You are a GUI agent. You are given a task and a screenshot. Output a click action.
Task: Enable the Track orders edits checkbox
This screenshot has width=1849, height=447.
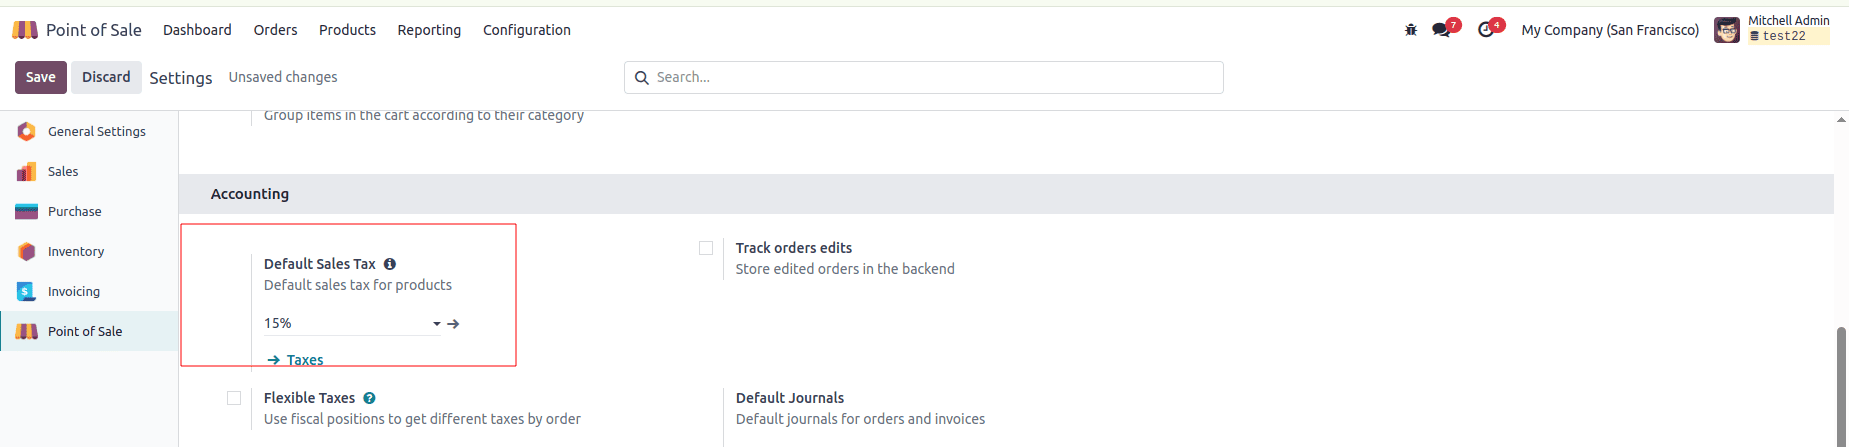pyautogui.click(x=706, y=248)
